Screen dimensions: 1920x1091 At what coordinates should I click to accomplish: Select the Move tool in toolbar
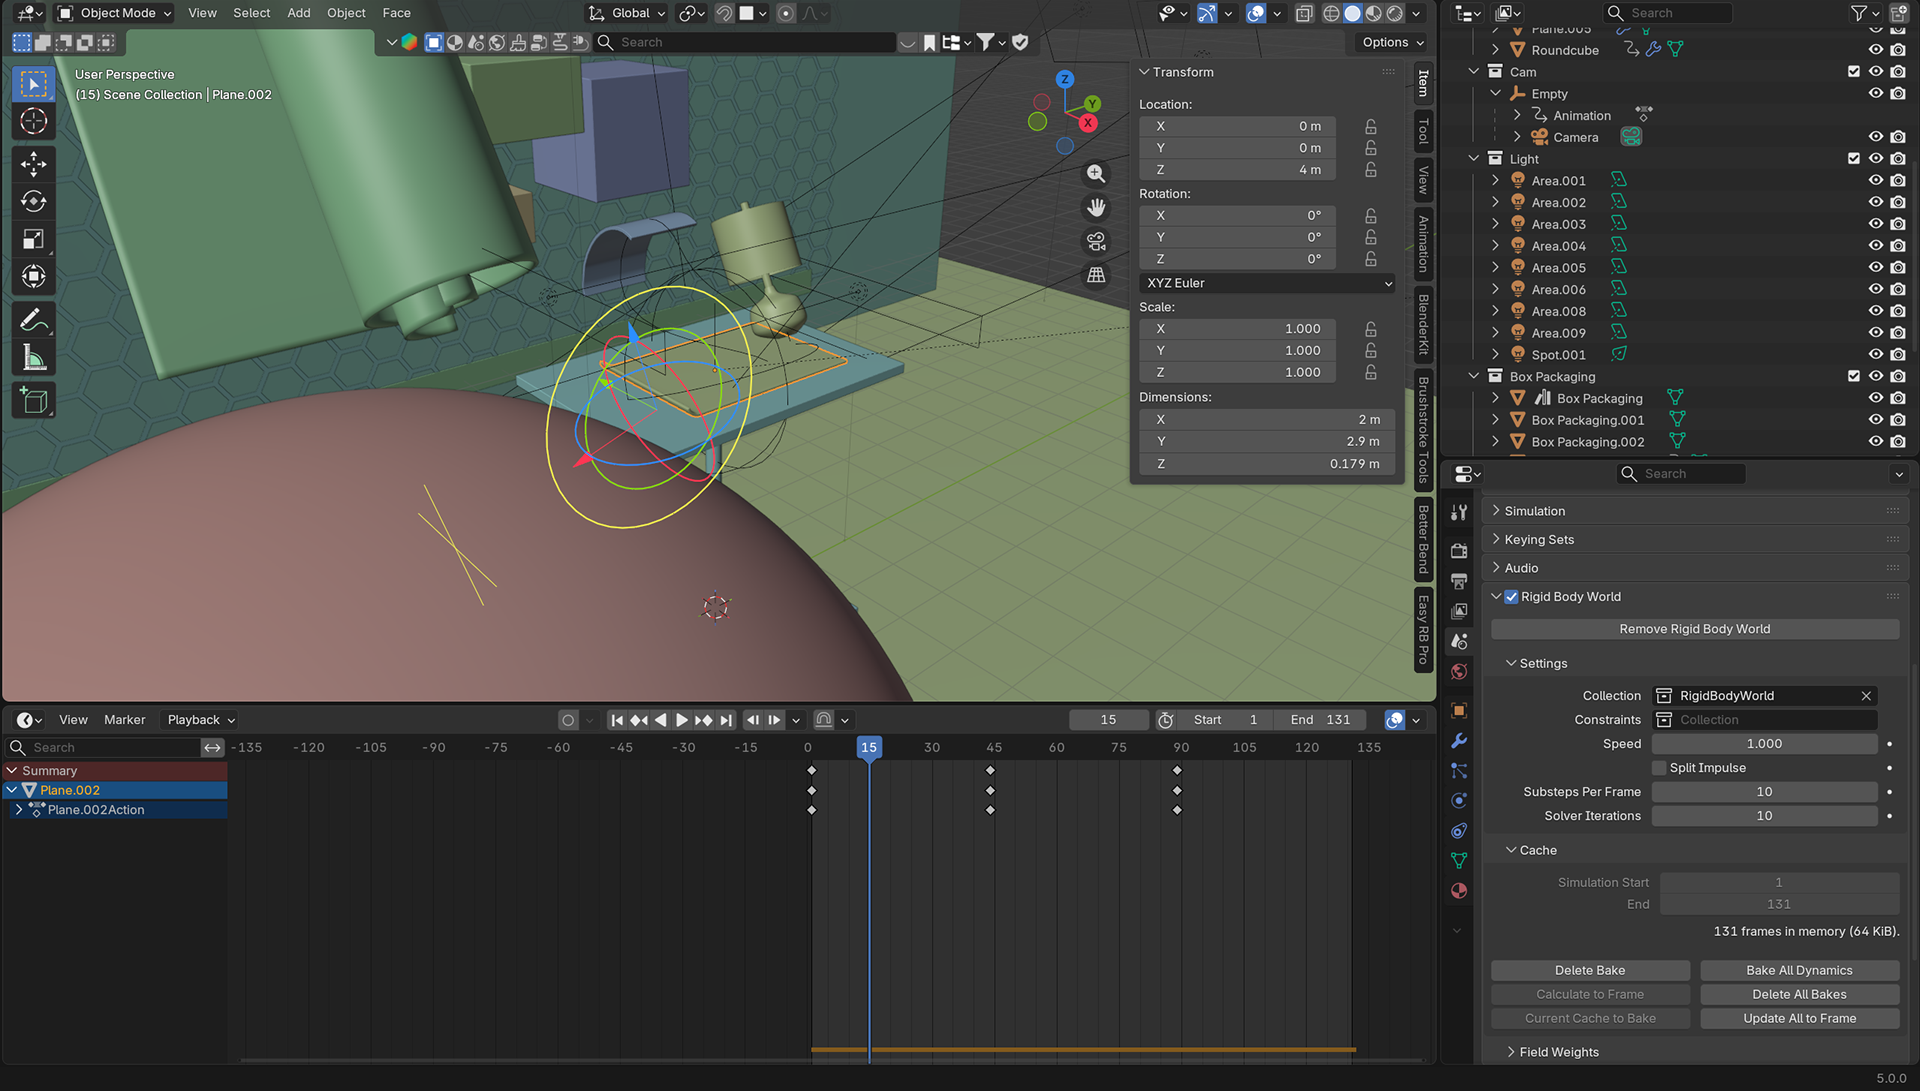33,164
